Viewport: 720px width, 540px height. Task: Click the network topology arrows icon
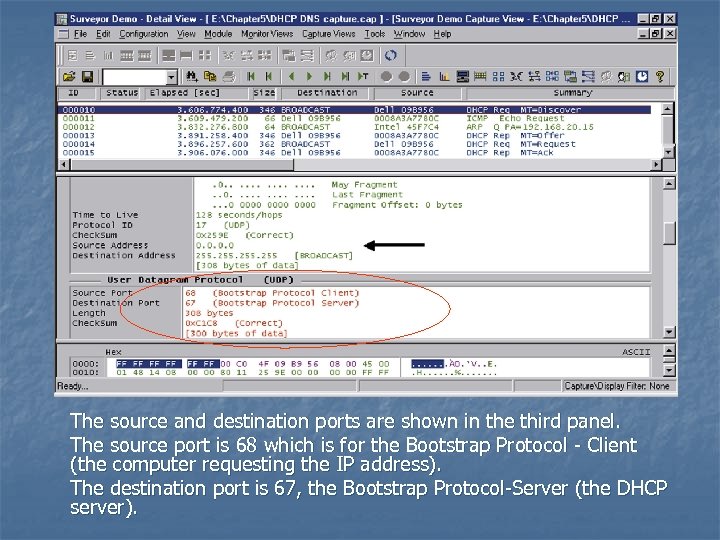coord(534,76)
